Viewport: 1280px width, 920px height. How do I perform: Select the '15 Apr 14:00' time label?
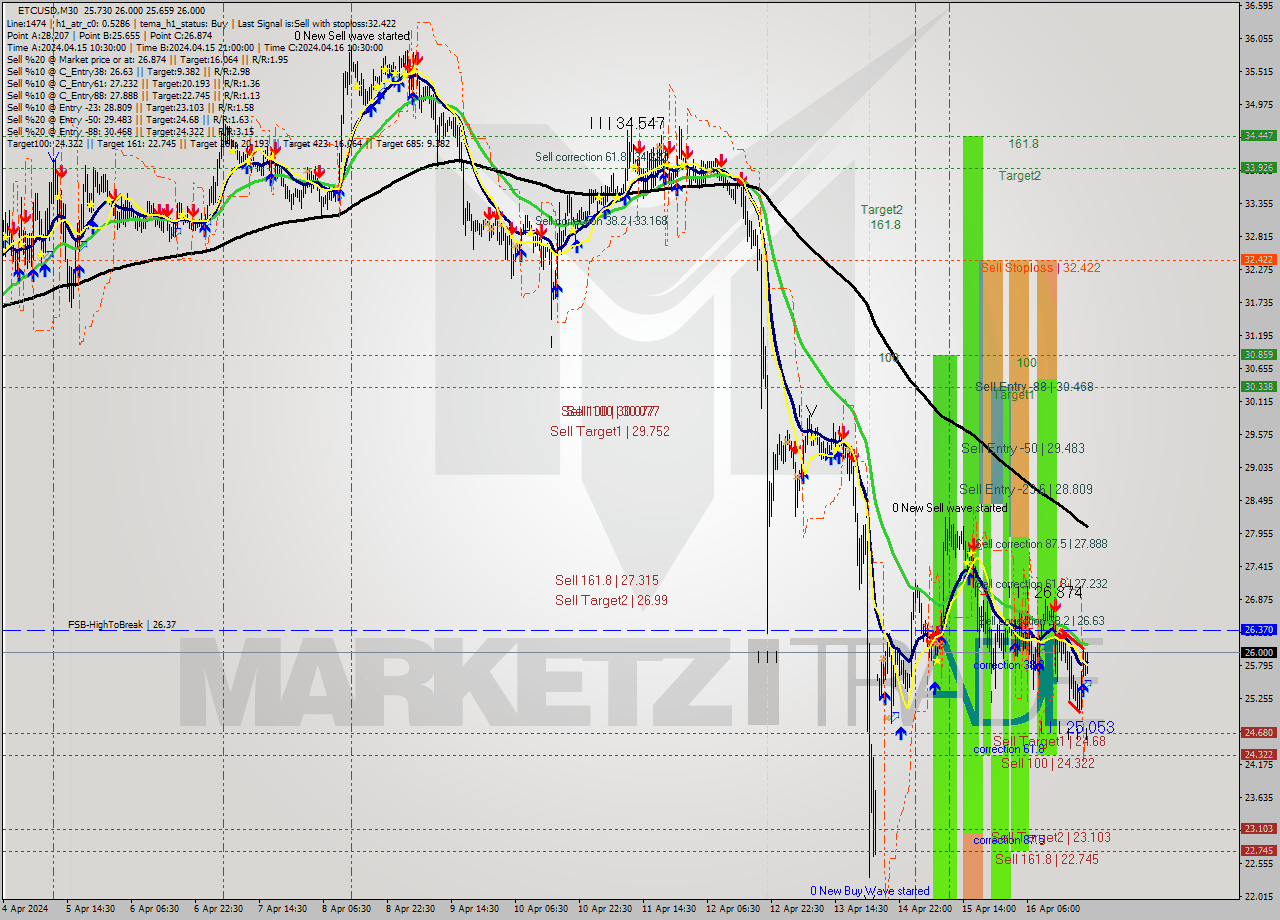tap(989, 909)
